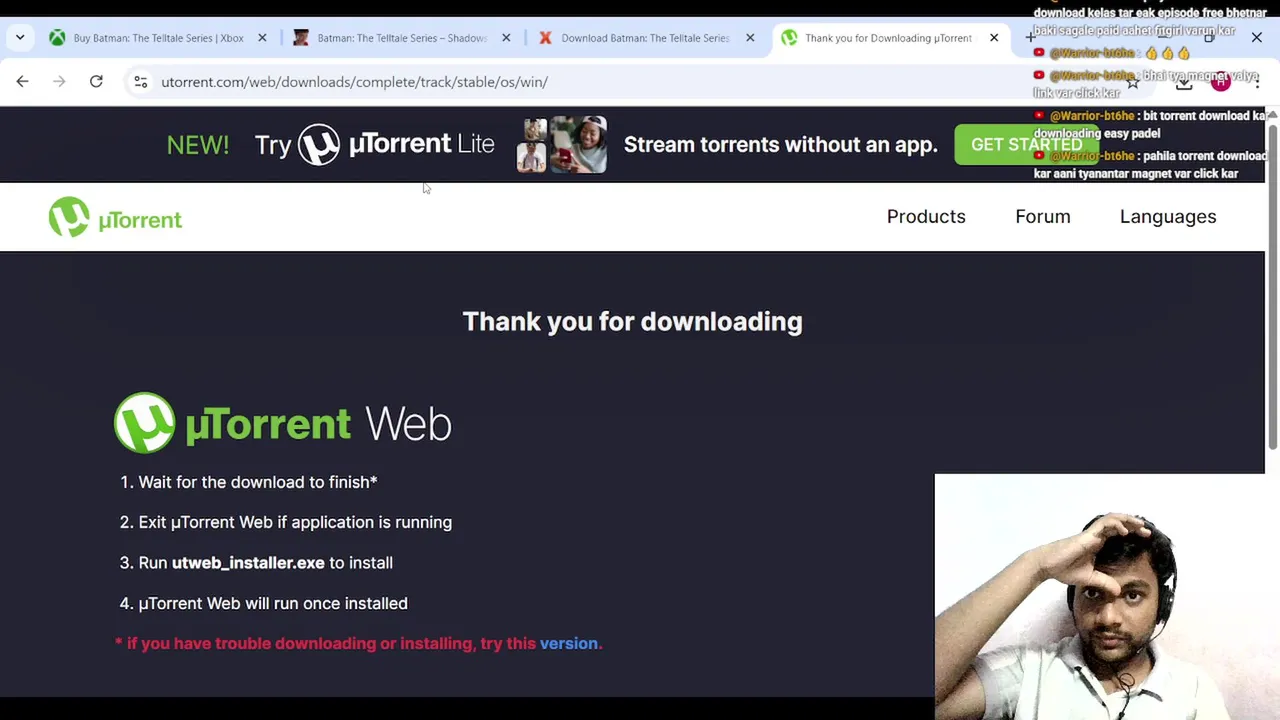Open a new browser tab
Viewport: 1280px width, 720px height.
tap(1030, 38)
